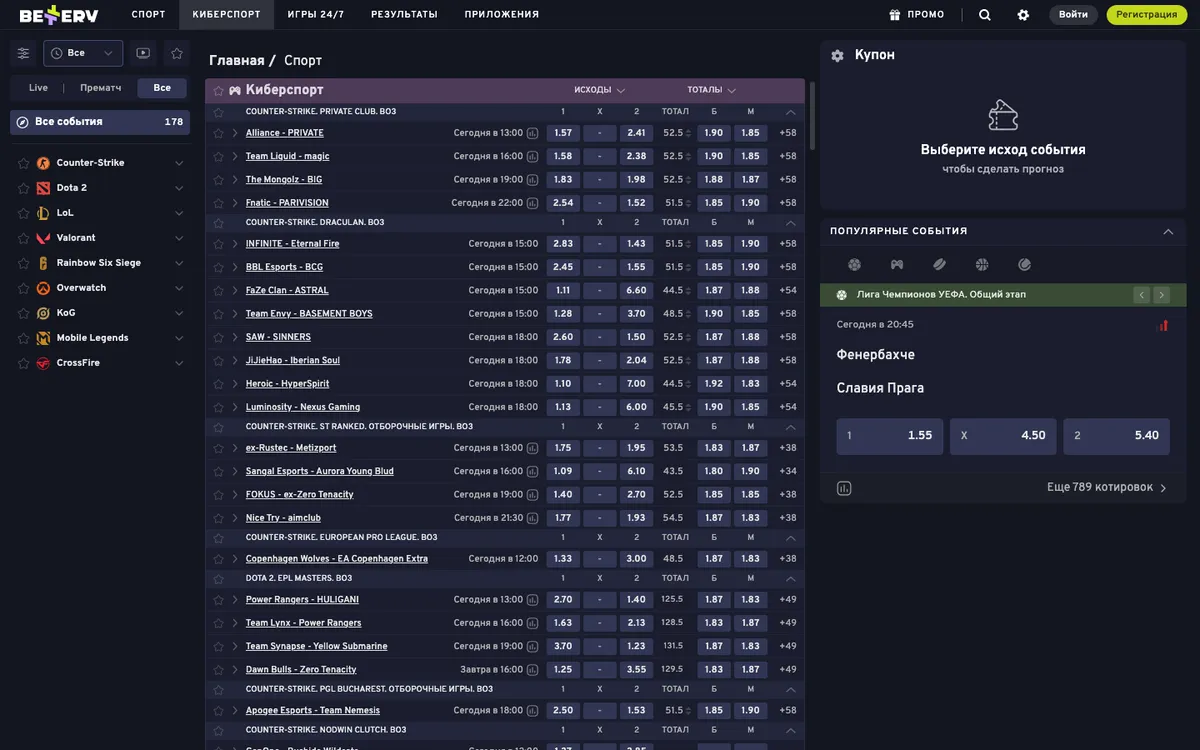Star the Team Liquid - magic match
The height and width of the screenshot is (750, 1200).
[218, 157]
